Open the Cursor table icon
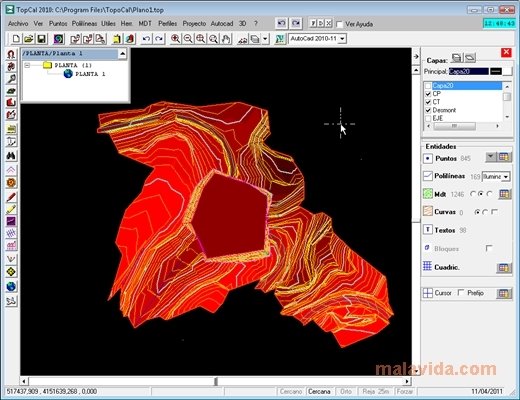Image resolution: width=520 pixels, height=400 pixels. coord(504,293)
